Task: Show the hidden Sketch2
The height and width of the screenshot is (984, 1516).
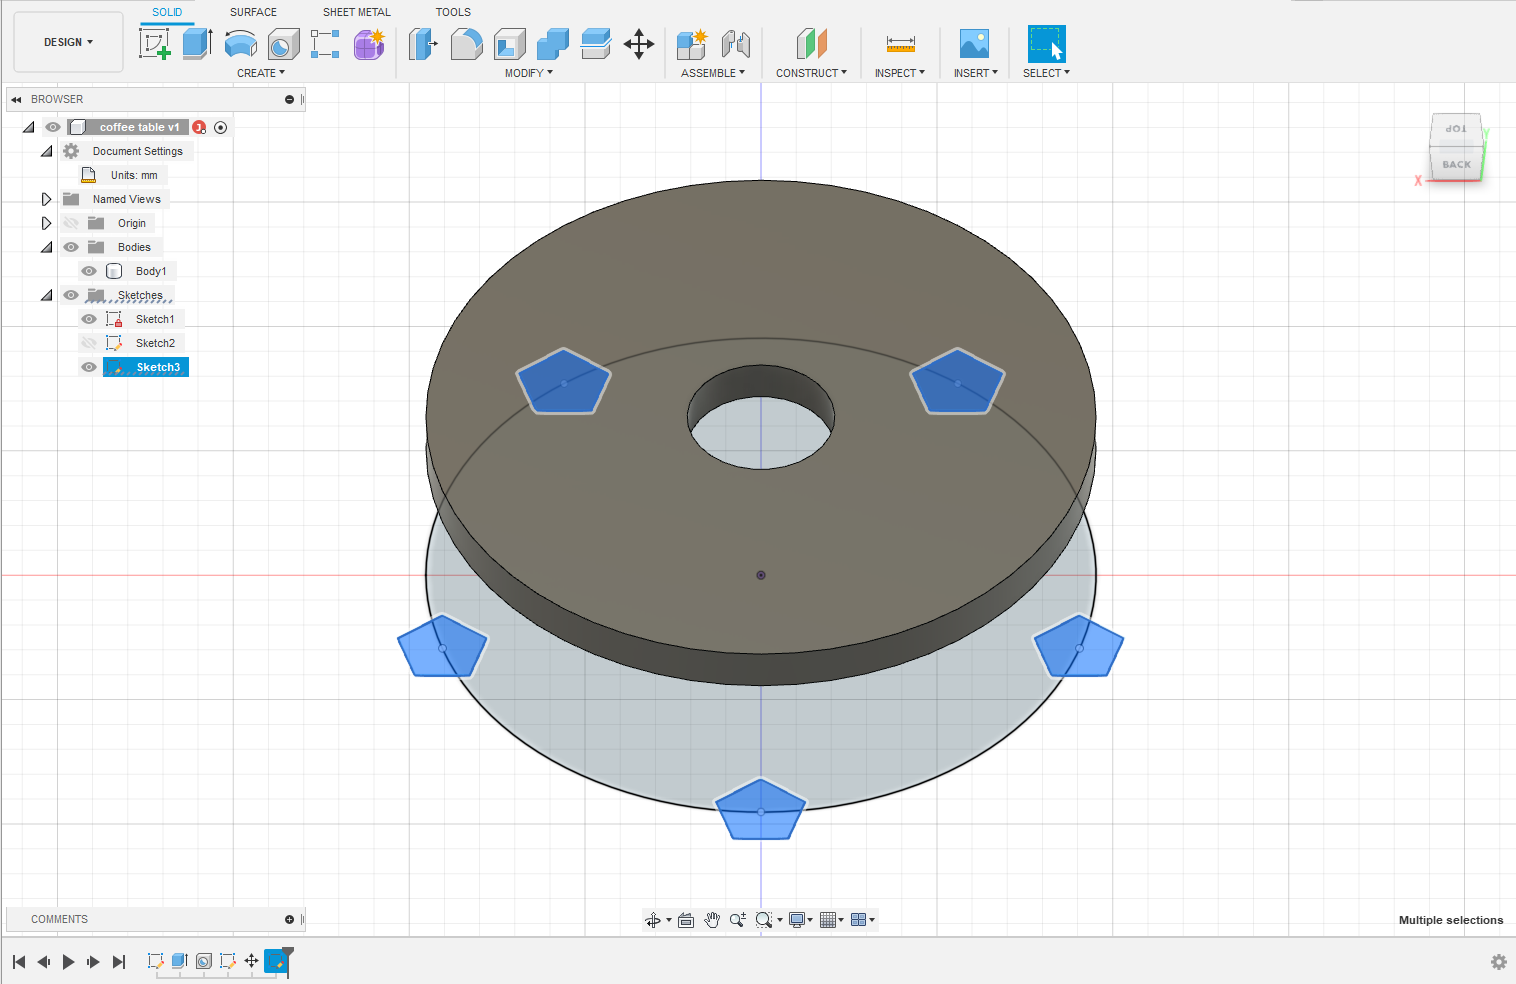Action: (89, 343)
